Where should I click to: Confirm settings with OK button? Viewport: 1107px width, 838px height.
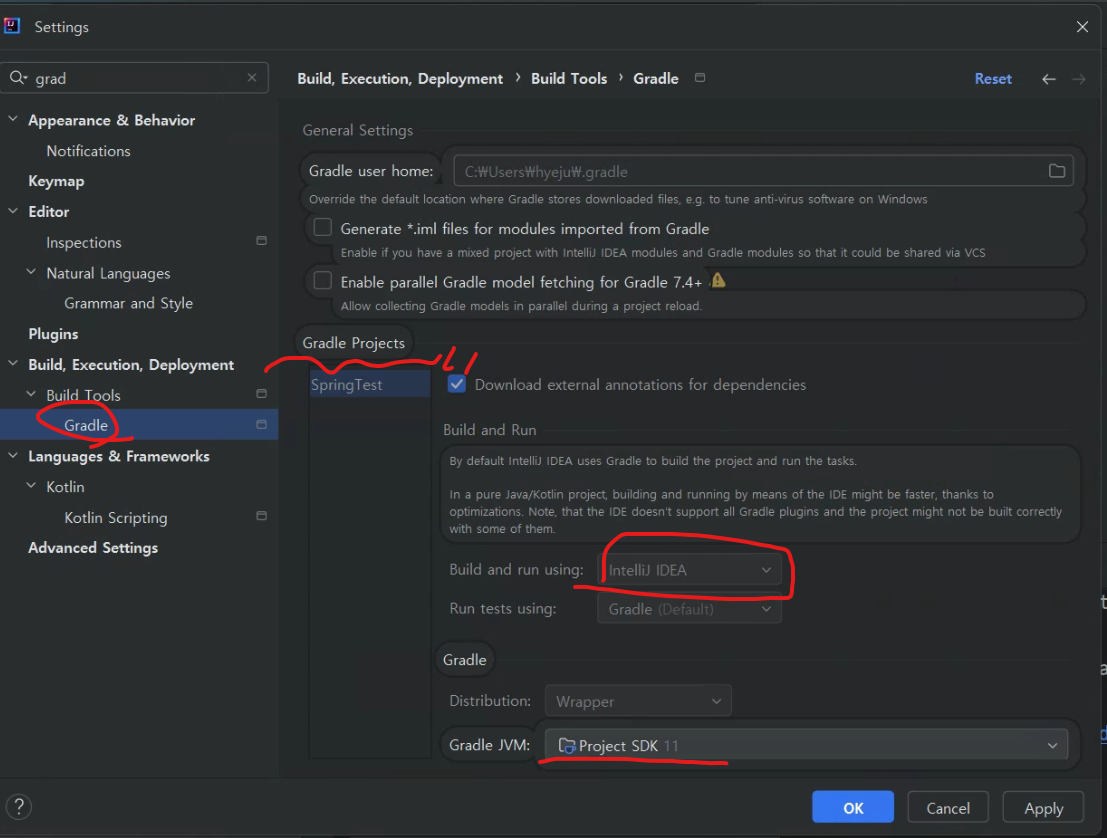click(x=852, y=807)
